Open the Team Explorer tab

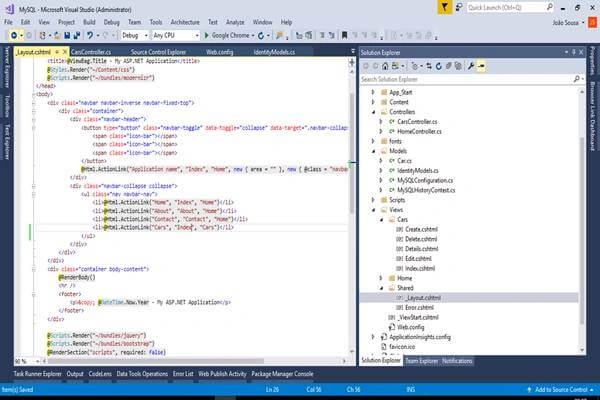(x=421, y=361)
